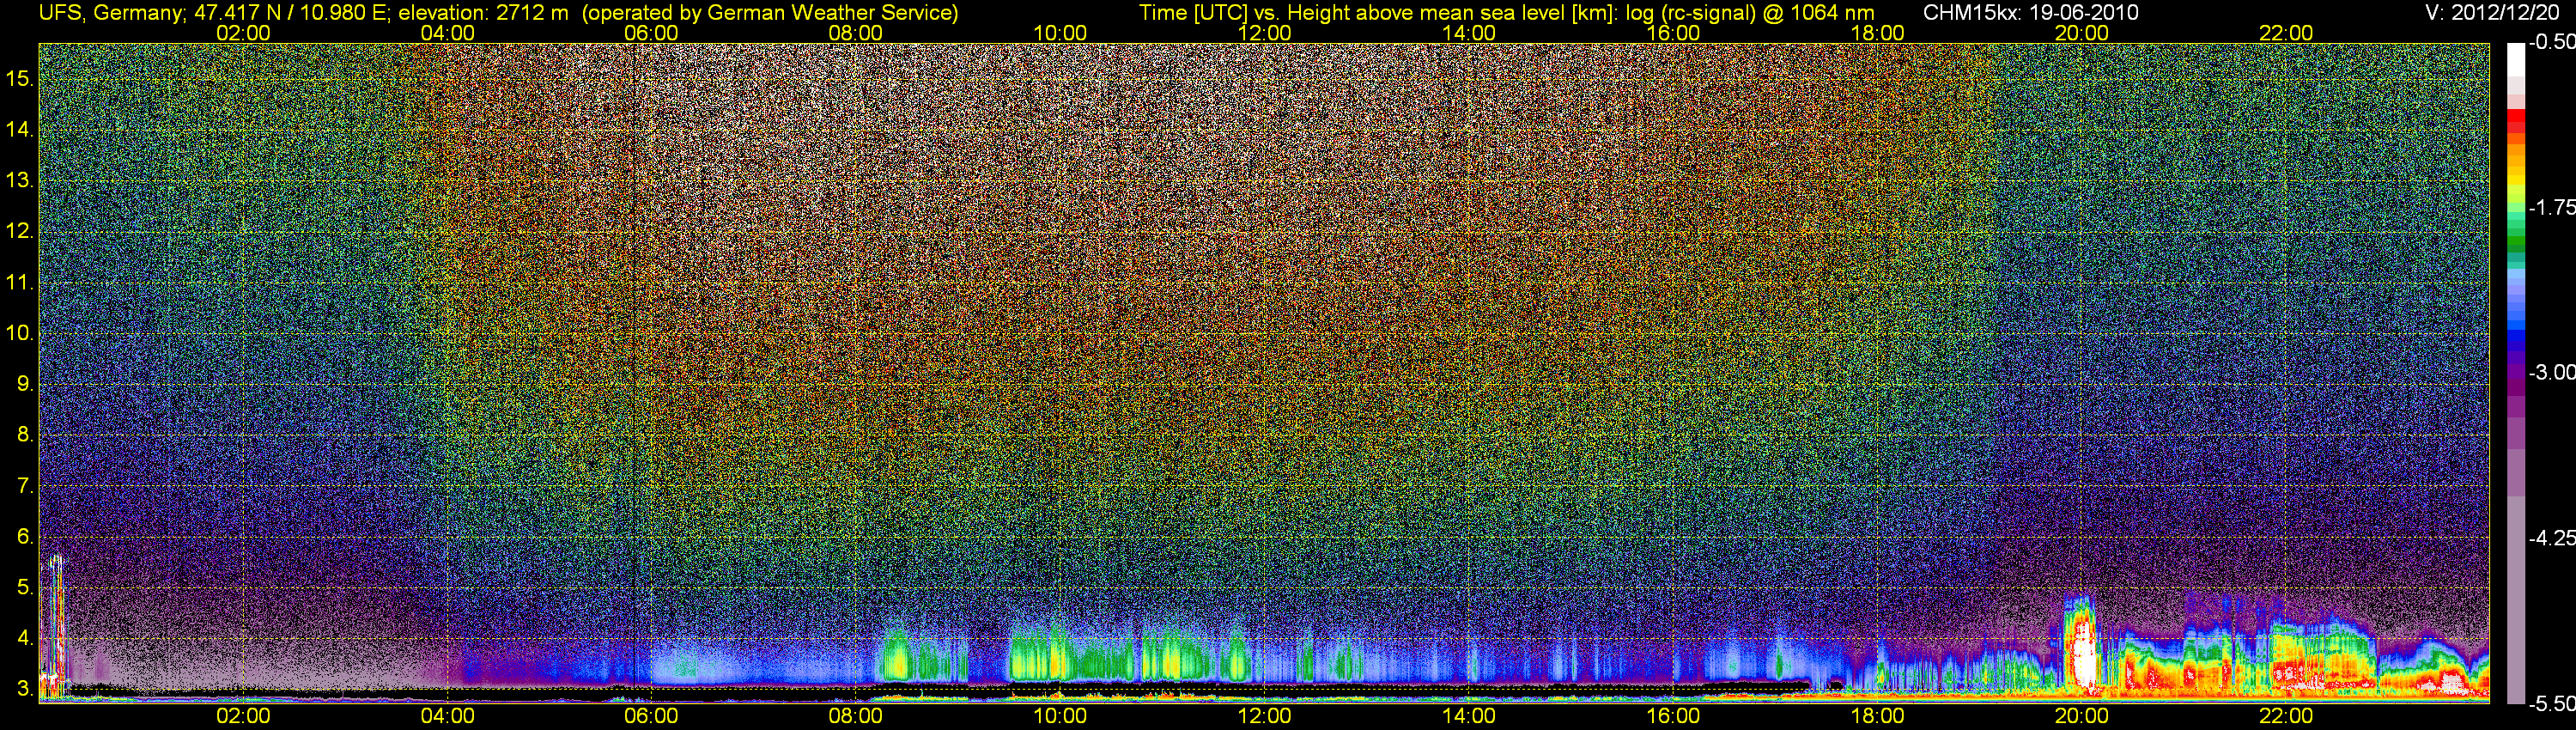Click the '7.' km height axis label
2576x730 pixels.
point(25,486)
